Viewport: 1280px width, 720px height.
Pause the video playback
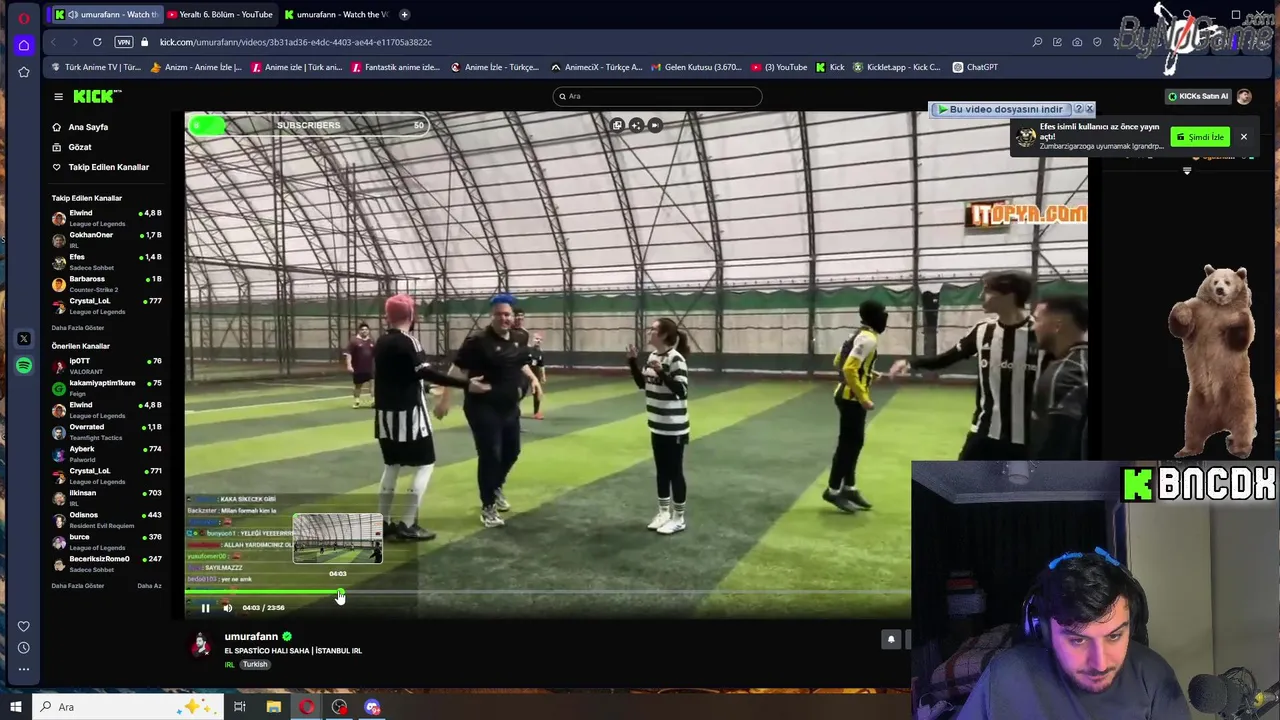coord(205,608)
